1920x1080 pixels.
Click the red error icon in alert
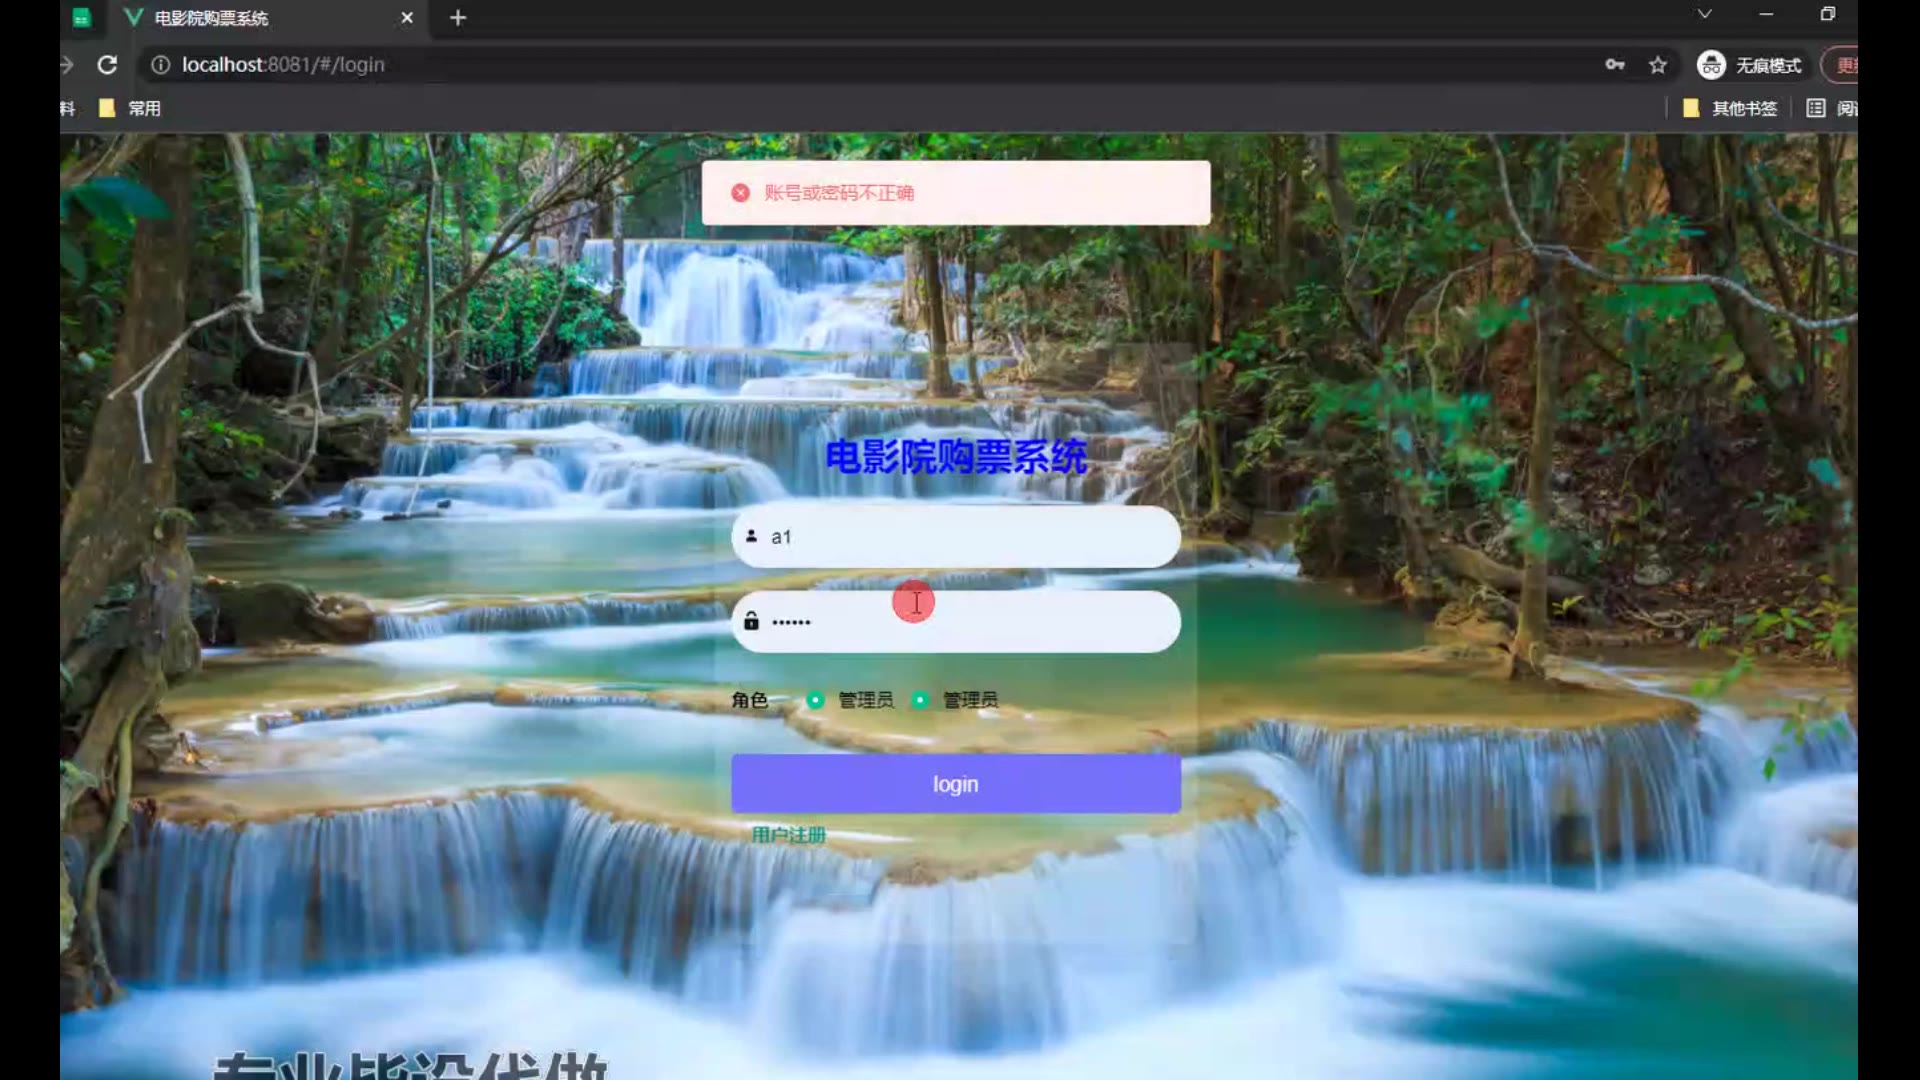tap(740, 193)
